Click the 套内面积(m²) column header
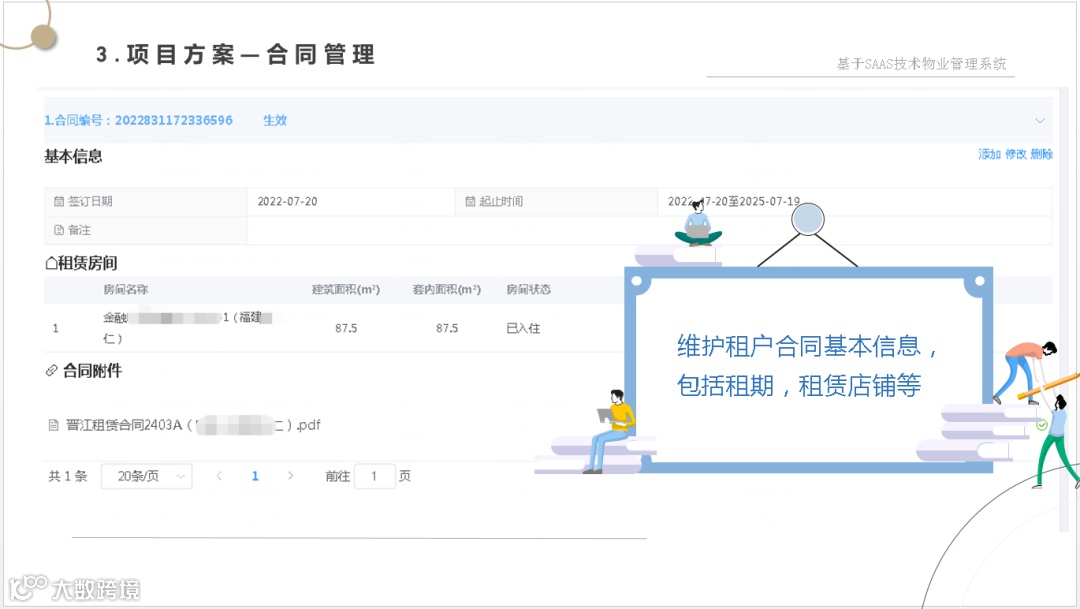 [446, 289]
